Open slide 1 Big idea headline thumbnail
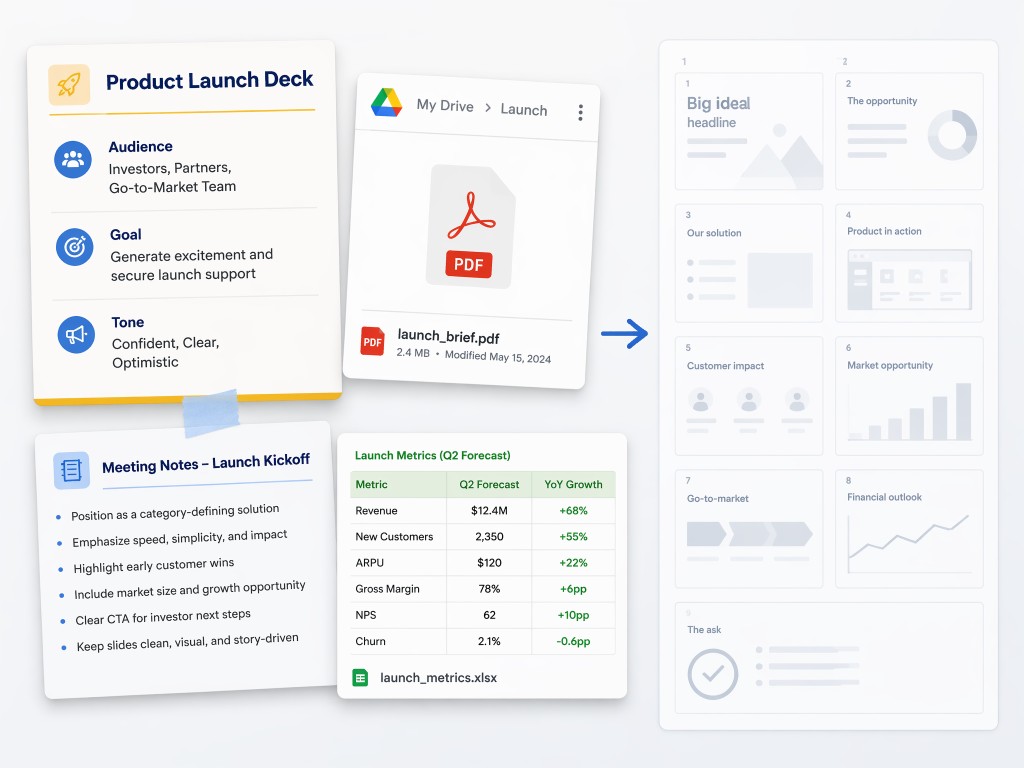 click(749, 131)
